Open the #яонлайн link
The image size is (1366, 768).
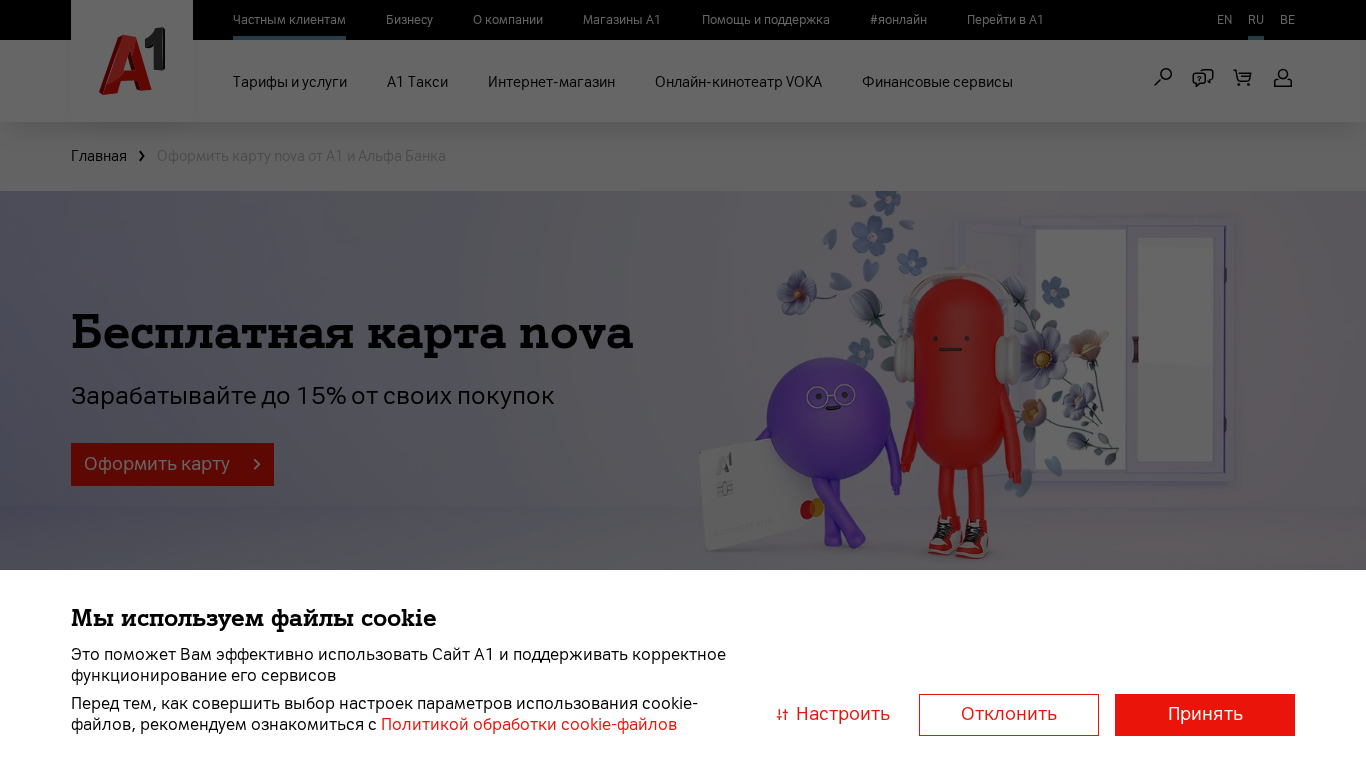(x=898, y=20)
